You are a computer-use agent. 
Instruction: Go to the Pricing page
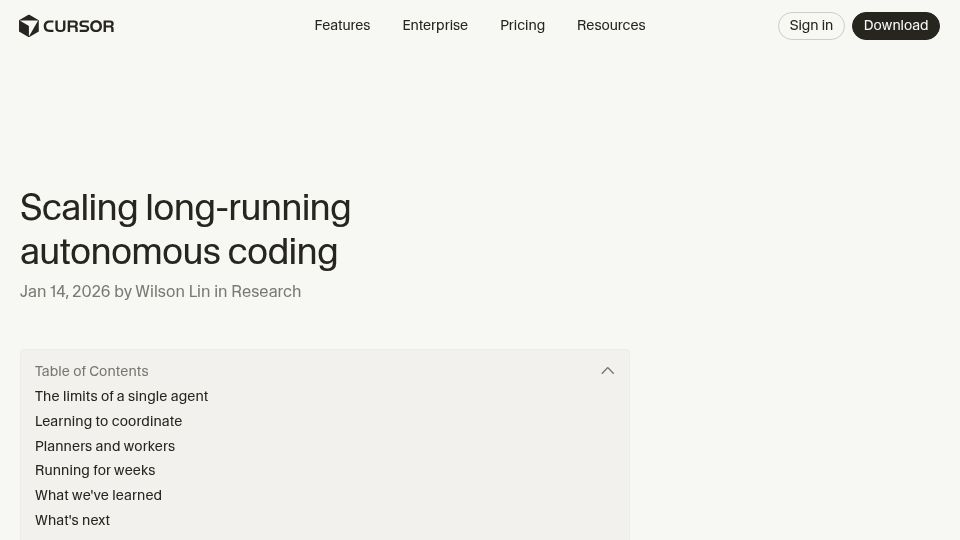click(x=522, y=25)
